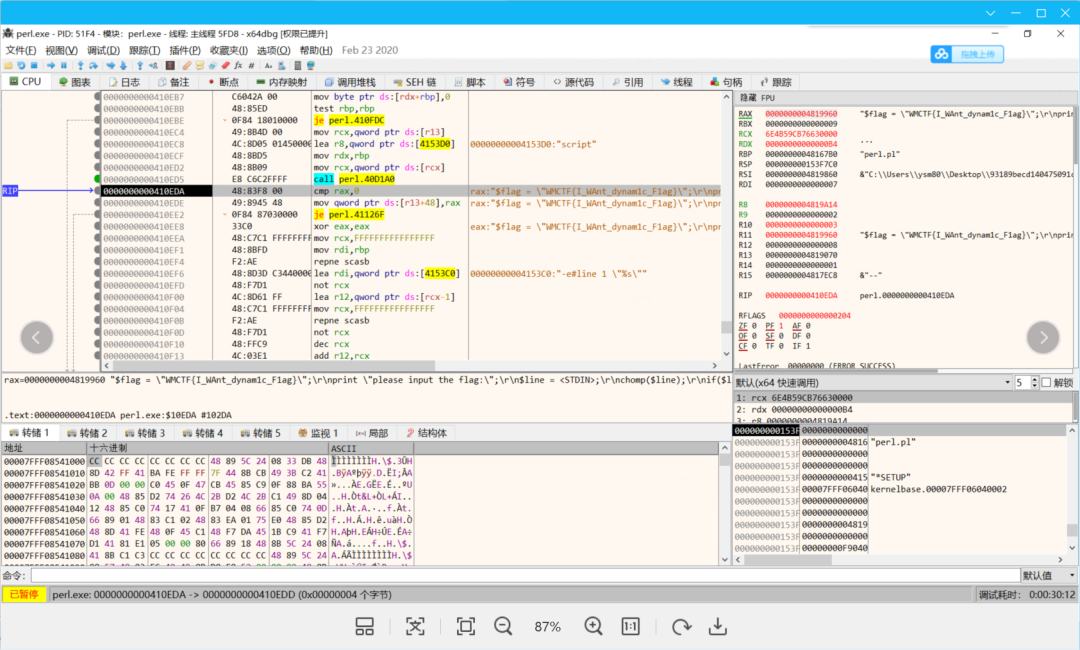The width and height of the screenshot is (1080, 650).
Task: Click the restart program toolbar icon
Action: click(21, 65)
